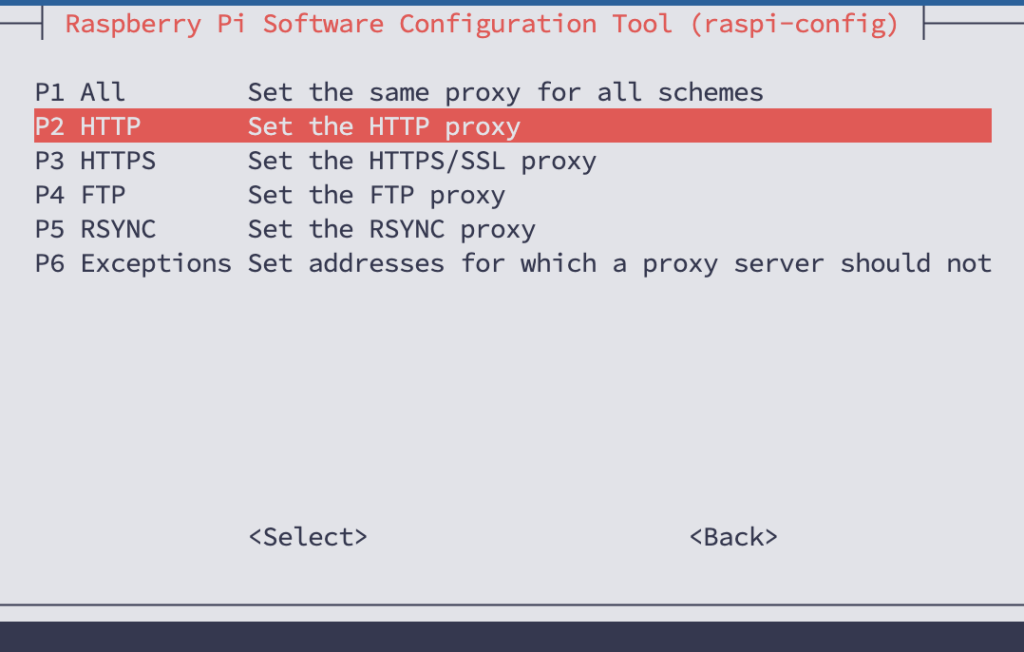
Task: Click the 'Set the HTTP proxy' description
Action: click(x=384, y=127)
